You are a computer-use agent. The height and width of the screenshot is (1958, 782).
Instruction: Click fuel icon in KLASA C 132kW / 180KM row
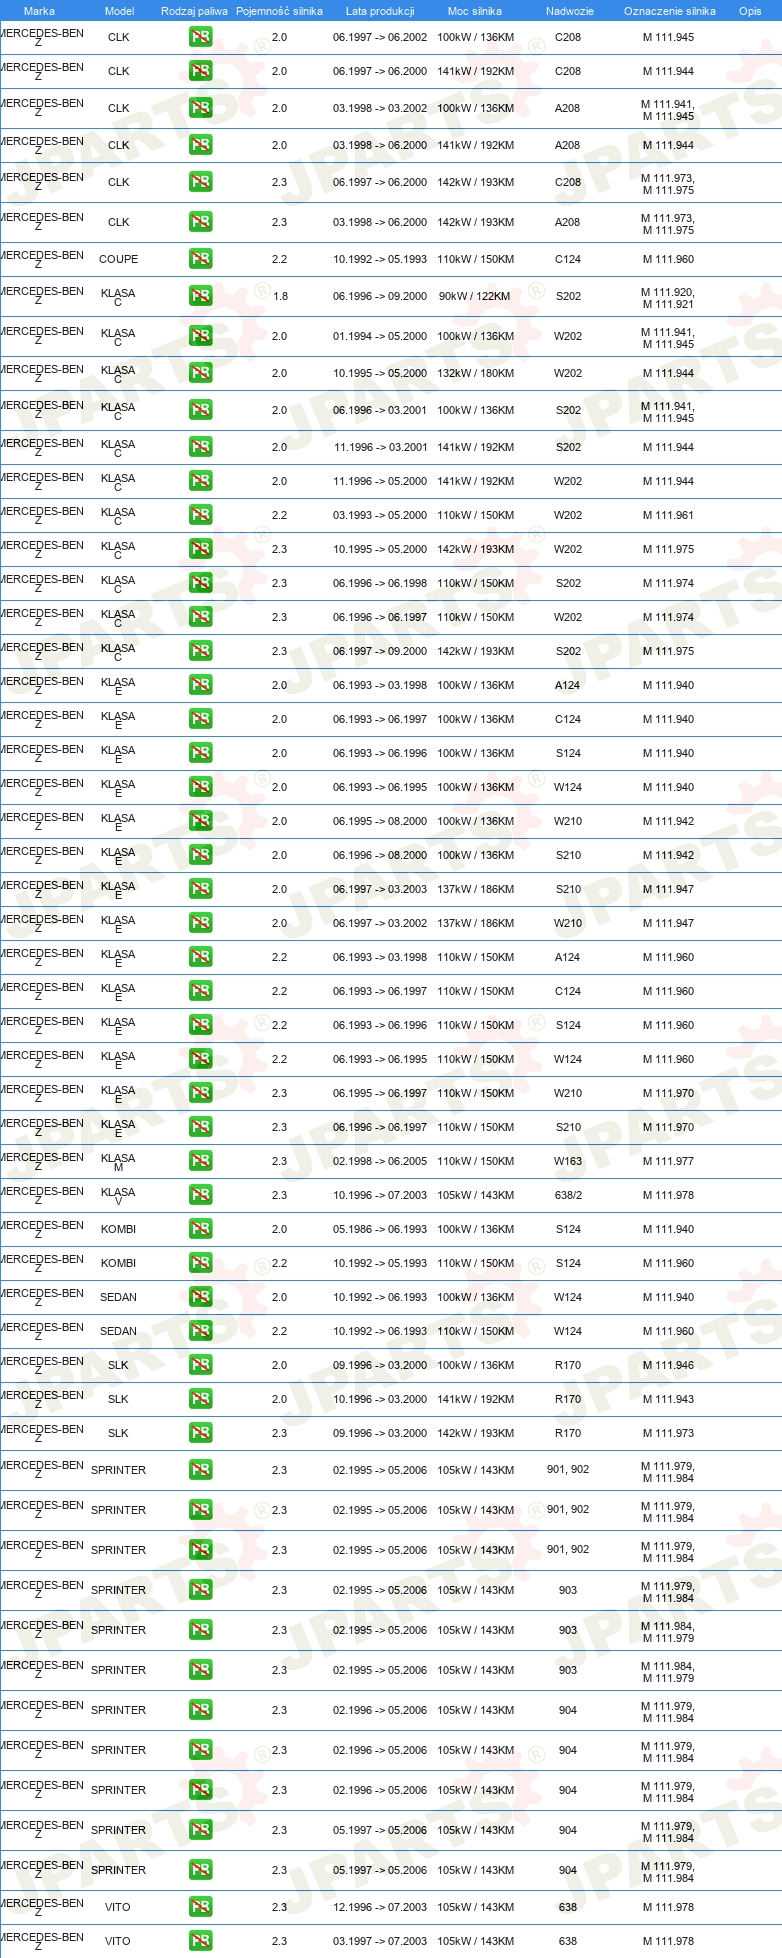(x=200, y=373)
